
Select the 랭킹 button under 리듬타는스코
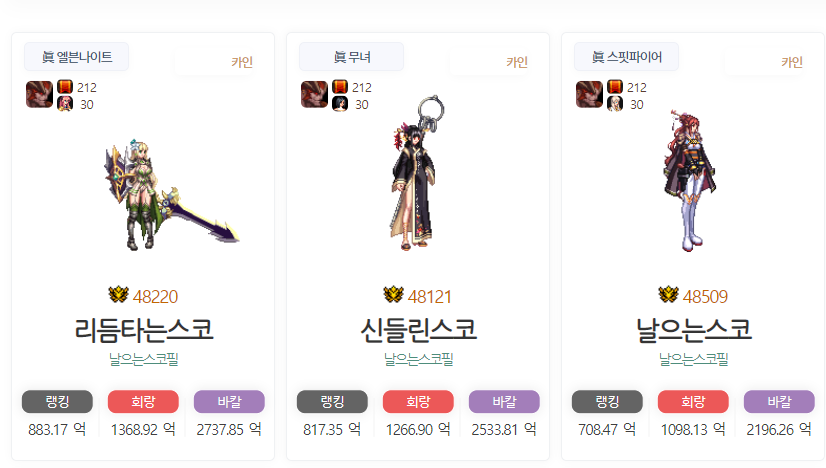[57, 402]
